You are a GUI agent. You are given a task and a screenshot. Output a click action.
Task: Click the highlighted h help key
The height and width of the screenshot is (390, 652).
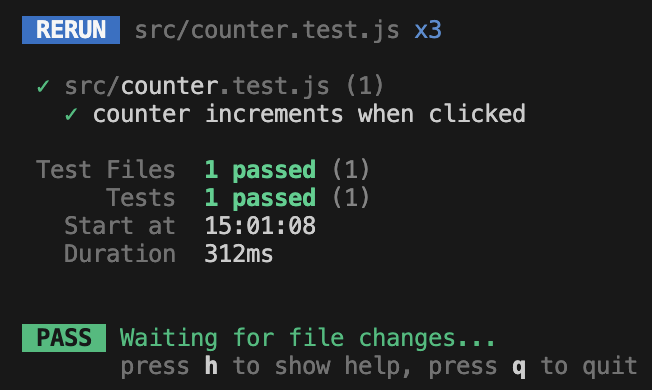click(211, 366)
